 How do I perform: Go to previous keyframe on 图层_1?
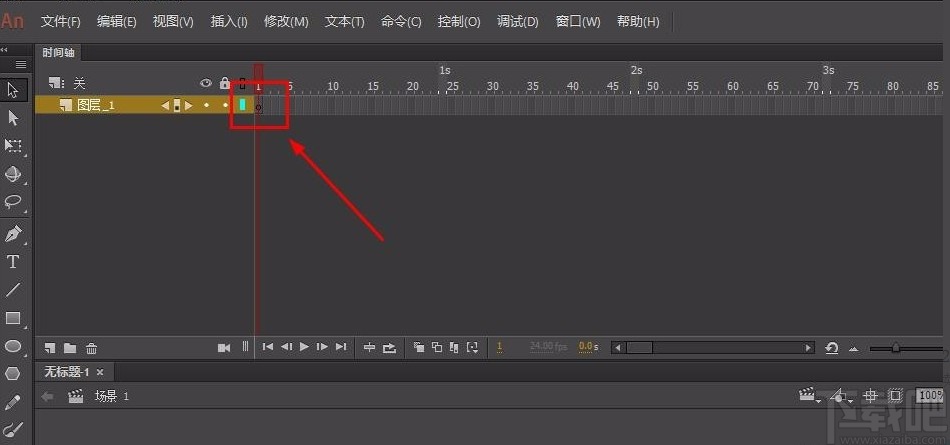click(165, 105)
